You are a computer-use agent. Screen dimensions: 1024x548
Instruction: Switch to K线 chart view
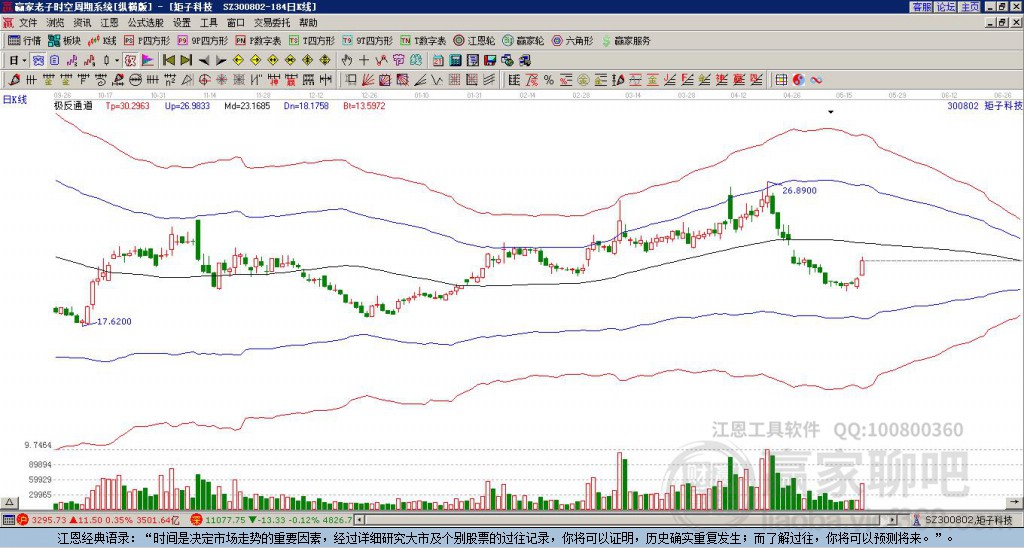click(103, 40)
